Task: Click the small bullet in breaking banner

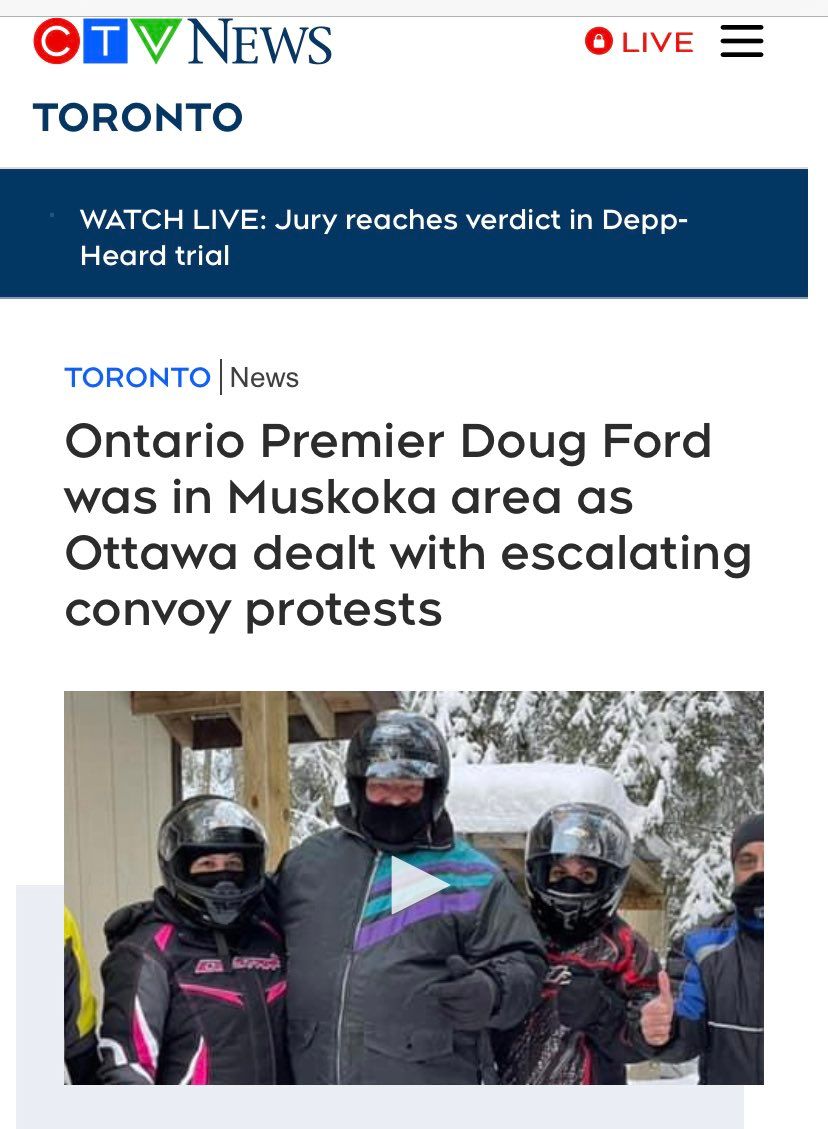Action: coord(52,215)
